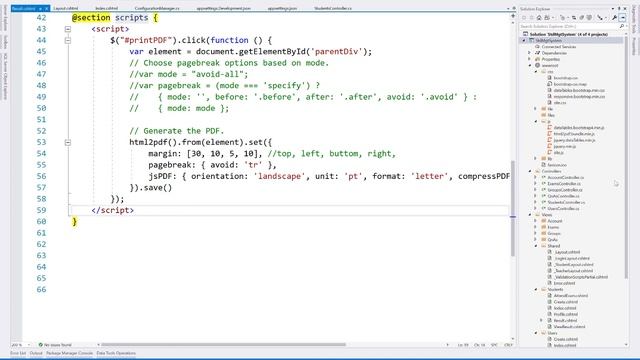Select html2pdf.bundle.min.js file
The image size is (640, 360).
574,134
